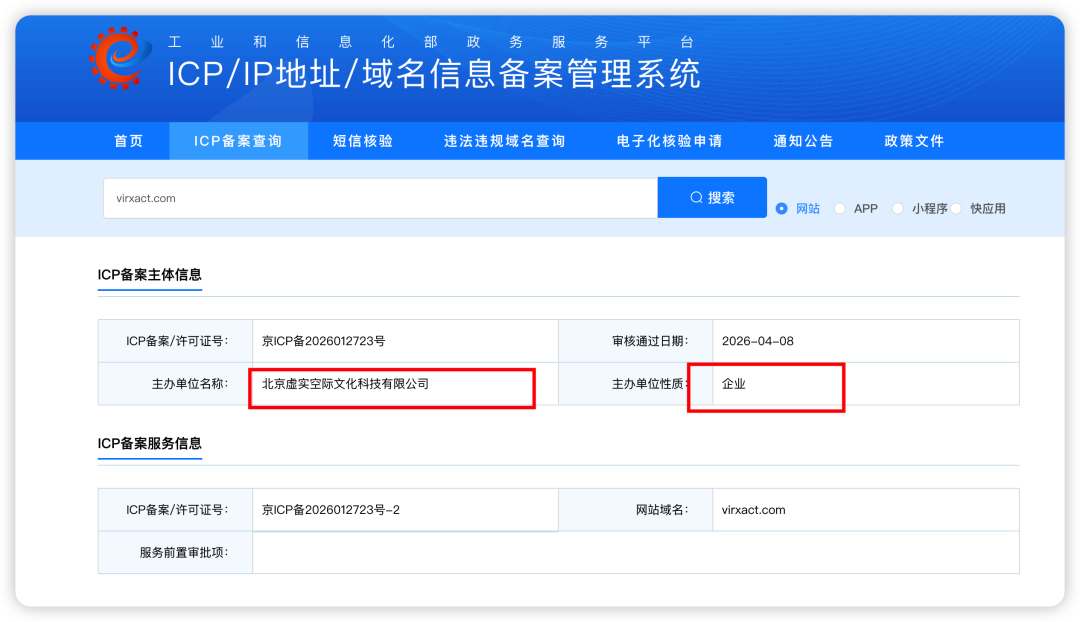Go to 短信核验 tab
The height and width of the screenshot is (622, 1080).
[x=363, y=141]
